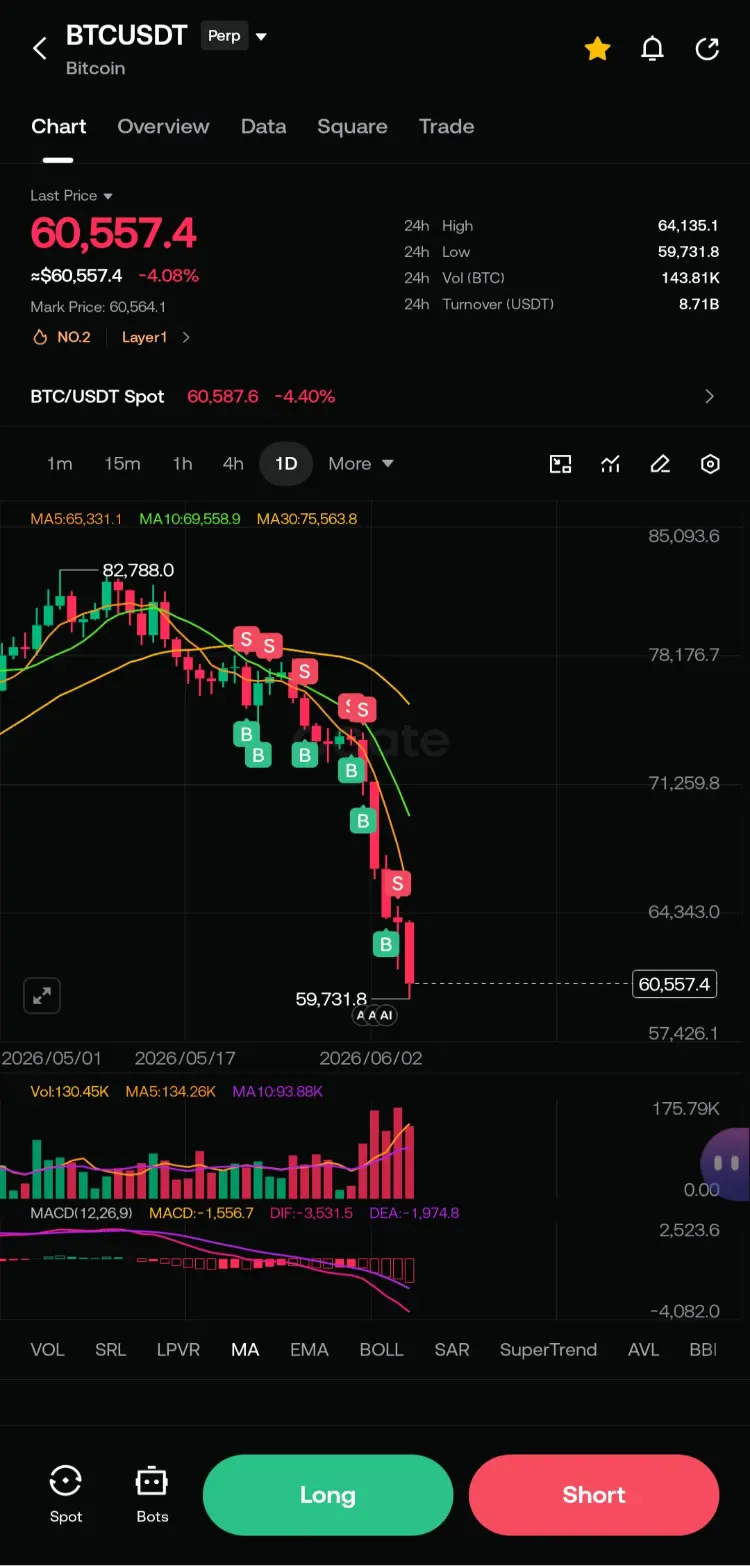750x1566 pixels.
Task: Open the chart indicators icon
Action: pyautogui.click(x=610, y=464)
